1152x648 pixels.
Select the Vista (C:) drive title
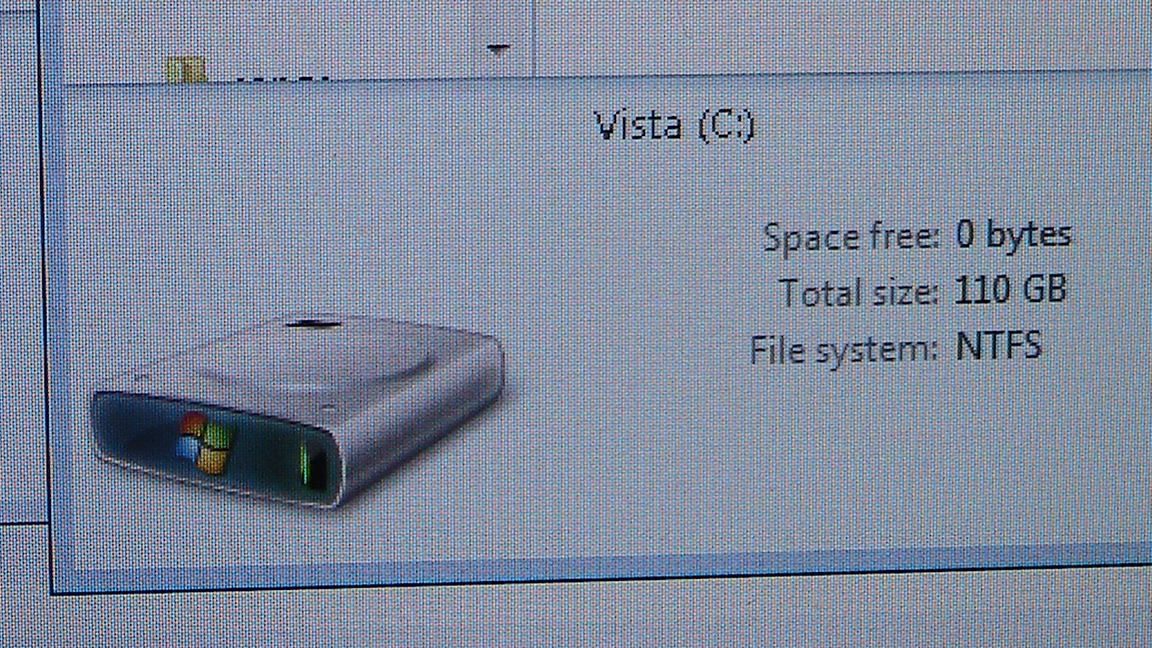[x=674, y=126]
